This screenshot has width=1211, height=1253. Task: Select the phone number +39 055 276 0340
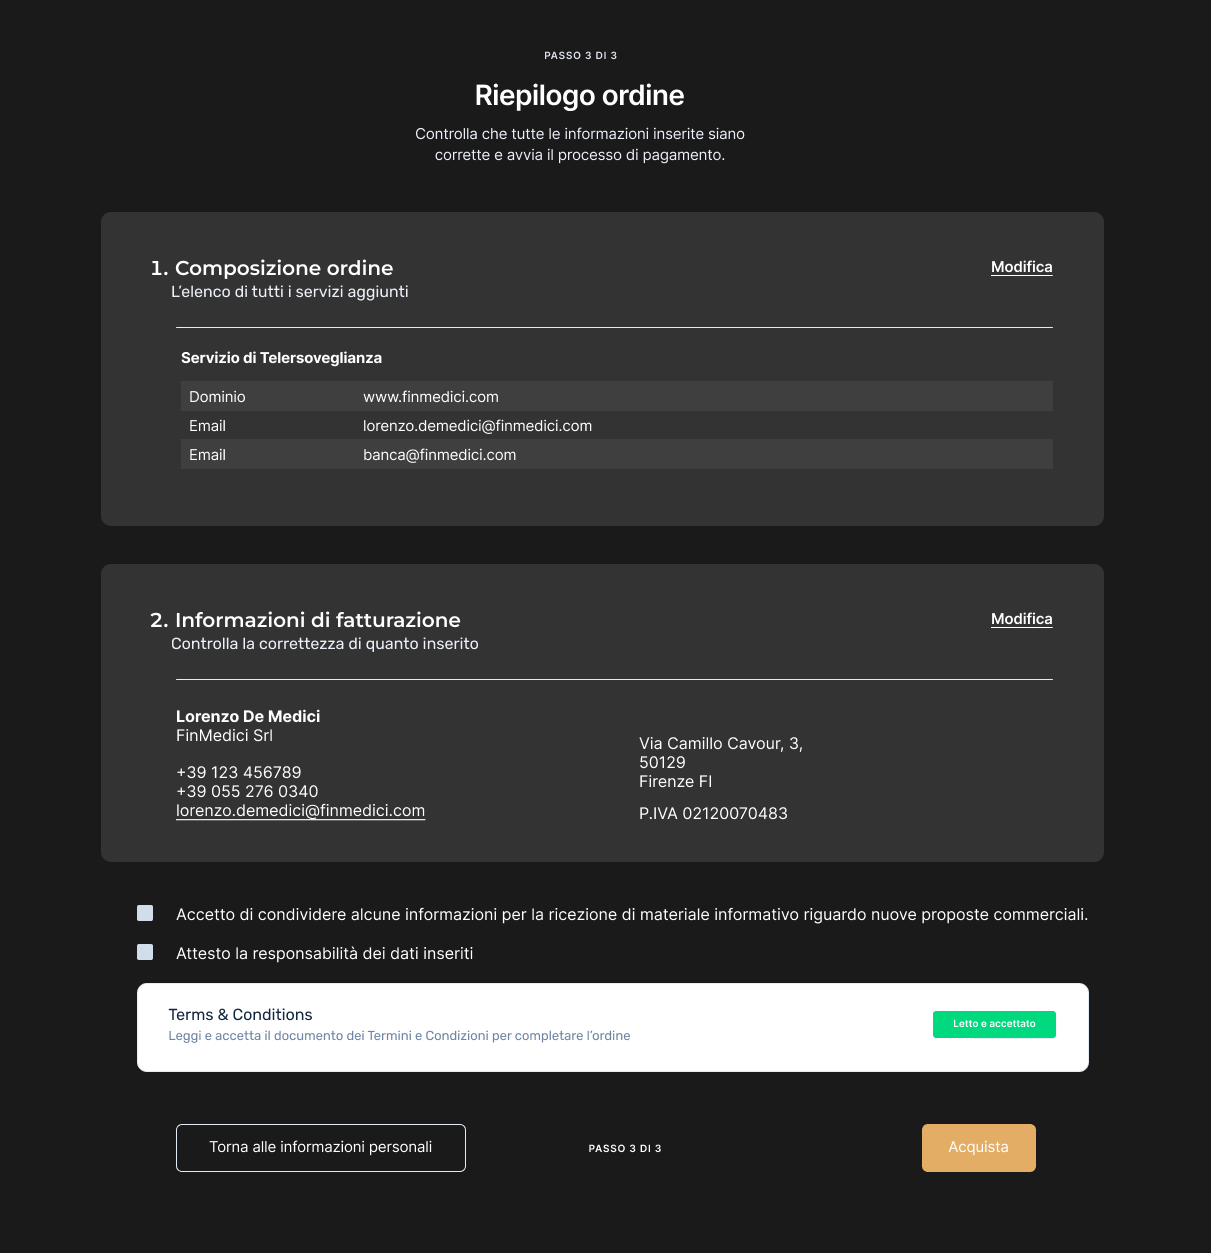coord(247,791)
